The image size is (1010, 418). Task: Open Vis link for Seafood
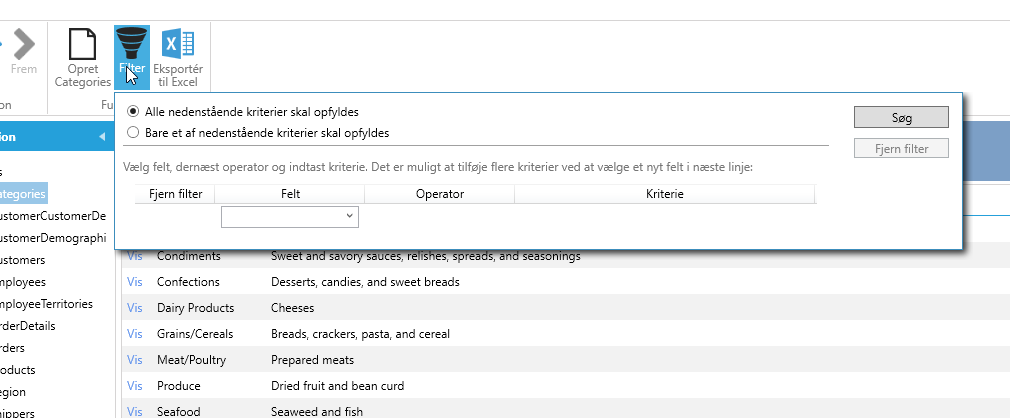(x=135, y=411)
